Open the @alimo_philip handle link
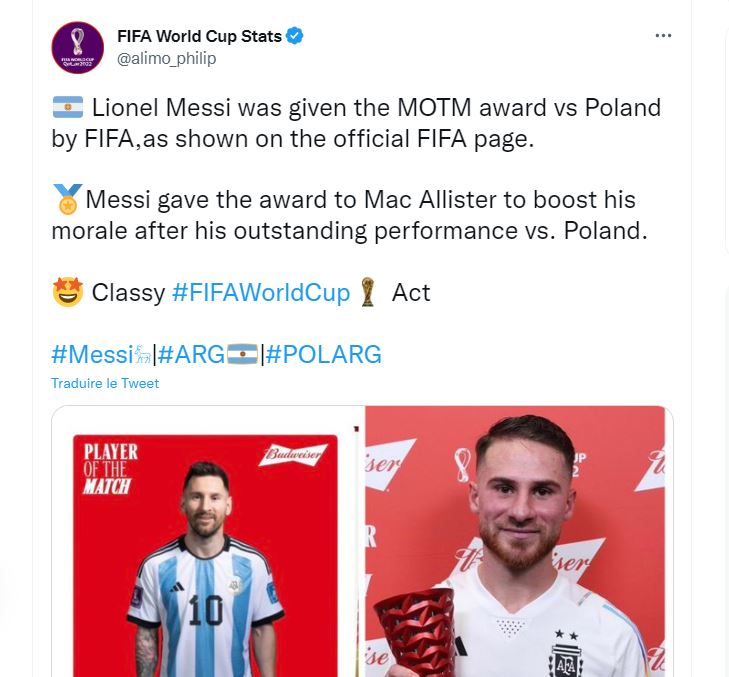 166,58
